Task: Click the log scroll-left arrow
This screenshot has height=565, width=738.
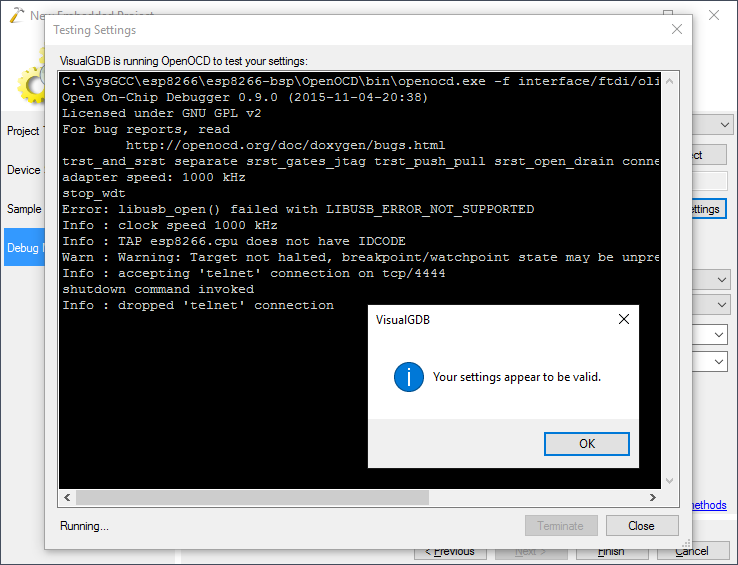Action: [67, 497]
